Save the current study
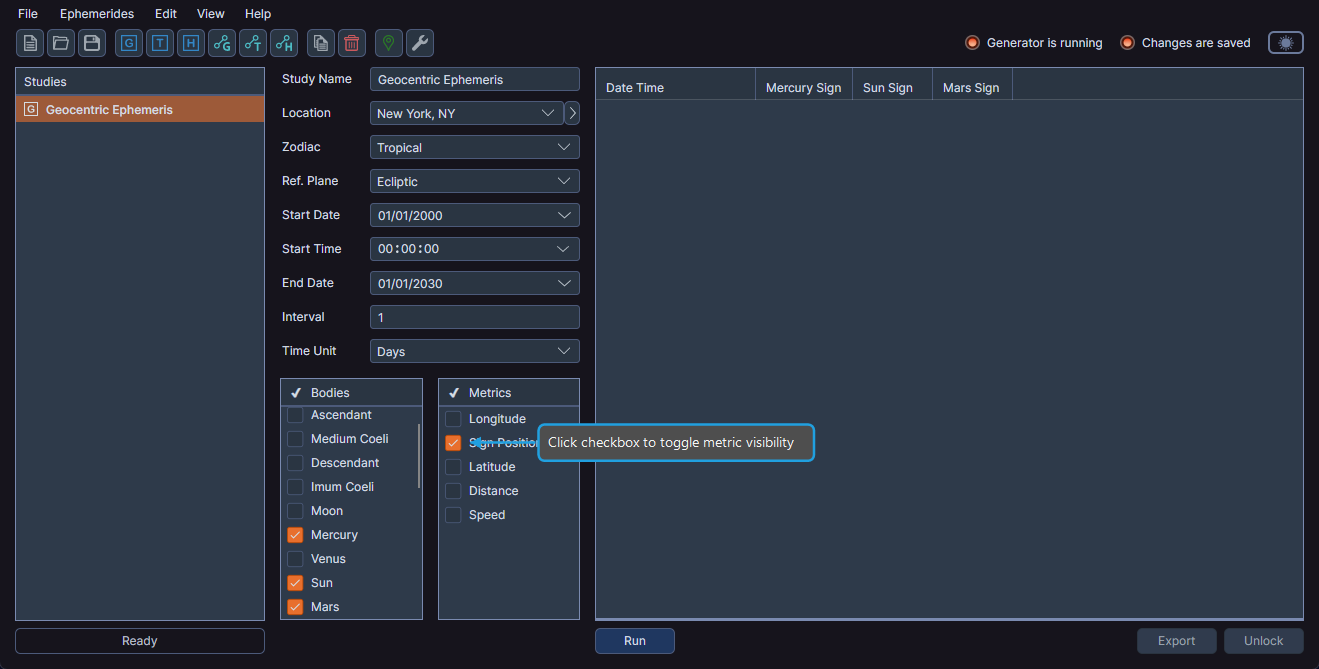 (x=91, y=43)
